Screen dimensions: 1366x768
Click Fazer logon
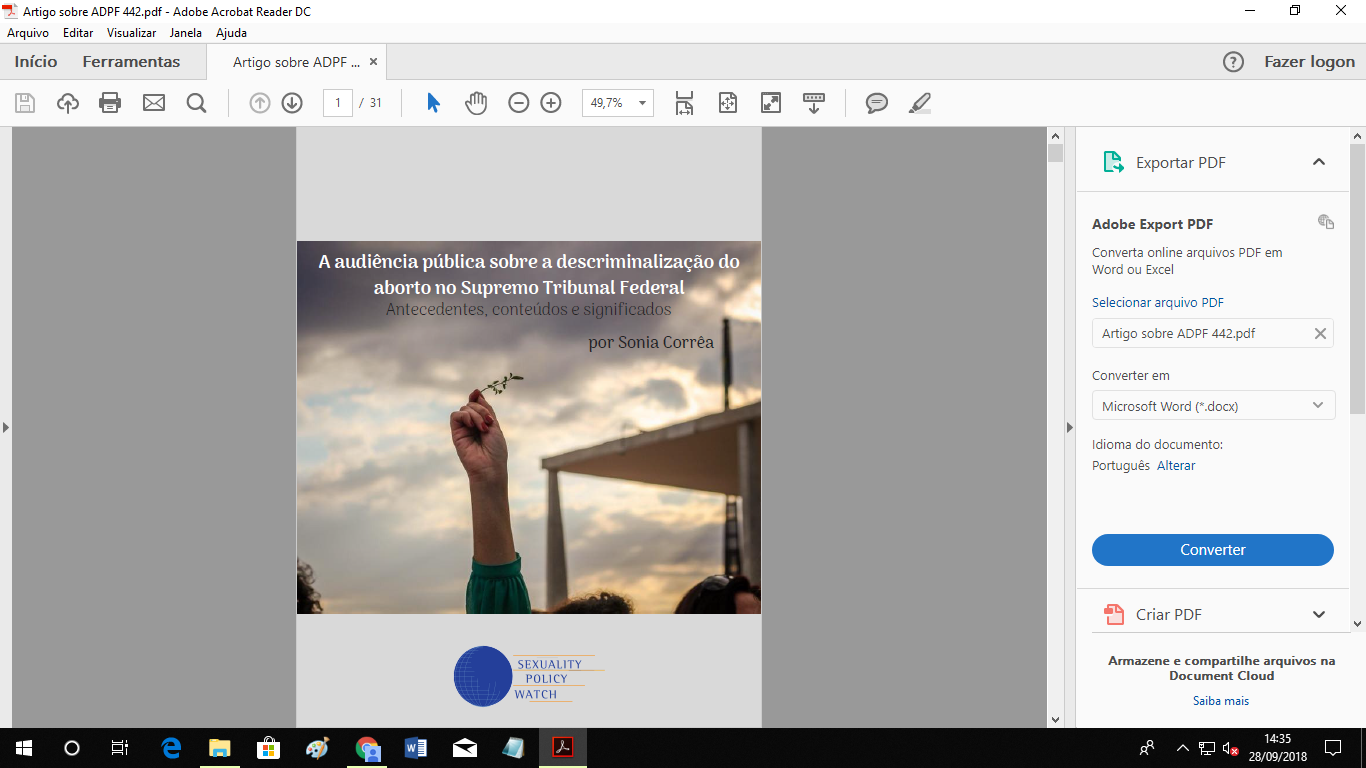[1310, 62]
